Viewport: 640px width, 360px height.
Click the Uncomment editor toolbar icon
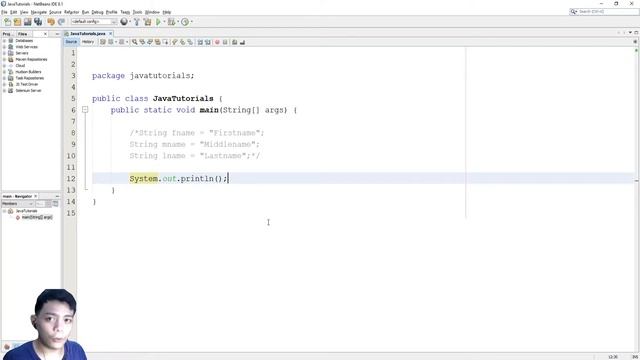(x=242, y=42)
